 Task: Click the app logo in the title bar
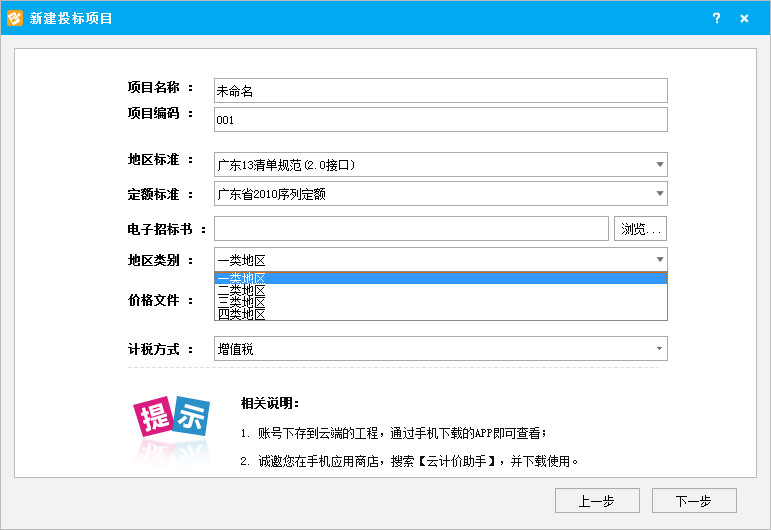(x=15, y=18)
